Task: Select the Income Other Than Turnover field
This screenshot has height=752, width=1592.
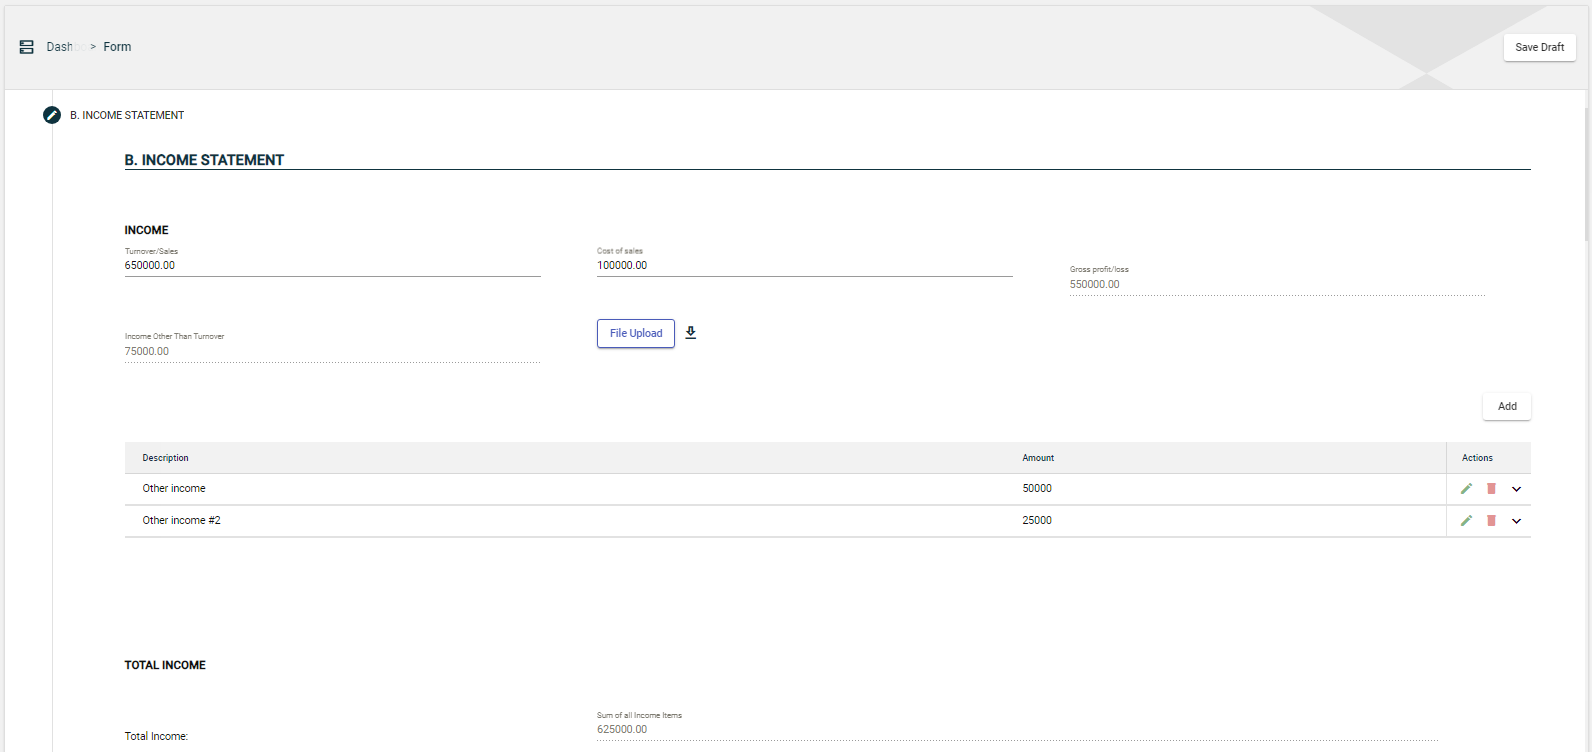Action: tap(332, 352)
